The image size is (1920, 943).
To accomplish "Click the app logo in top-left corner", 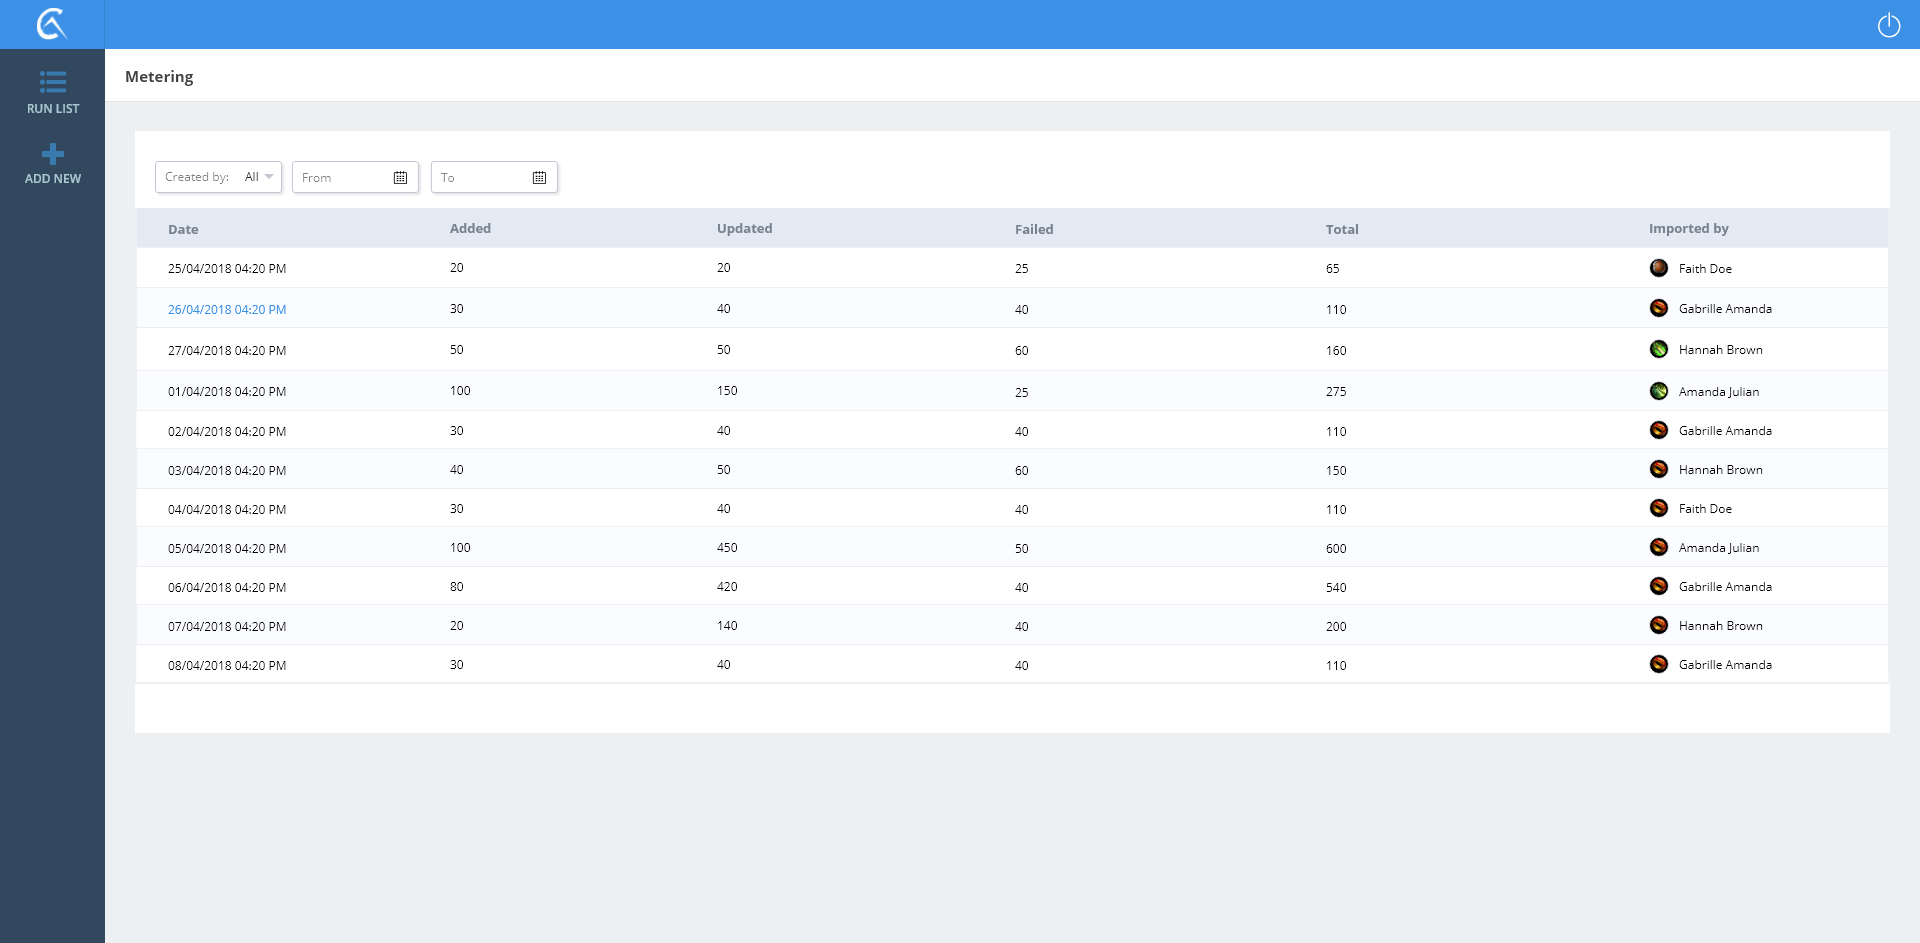I will [x=52, y=24].
